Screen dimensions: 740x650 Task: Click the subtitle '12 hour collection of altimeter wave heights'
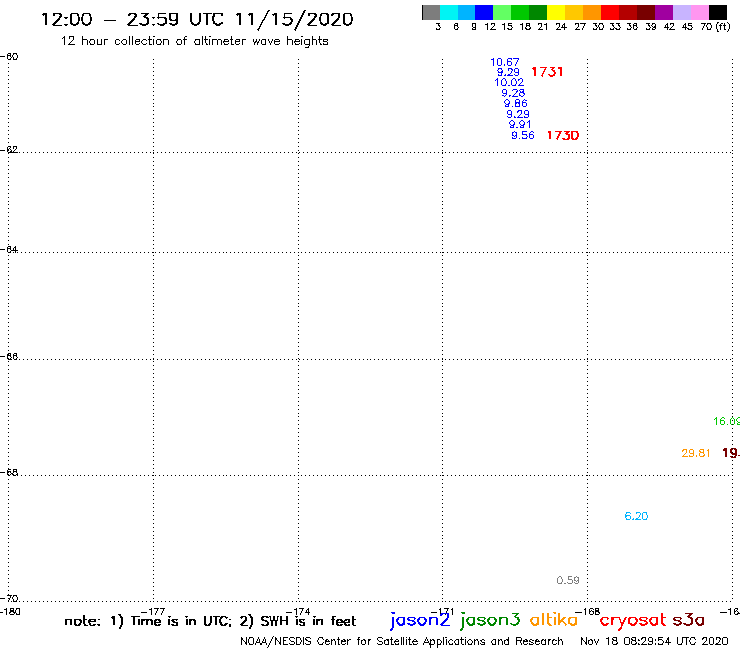(194, 41)
